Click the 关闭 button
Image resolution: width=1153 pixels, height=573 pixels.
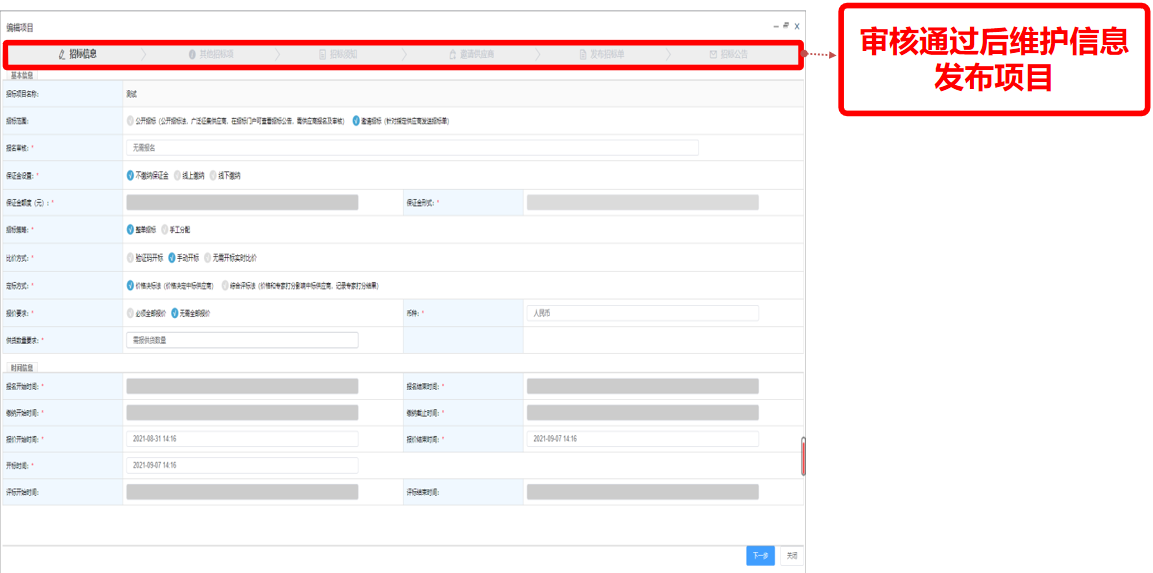tap(791, 556)
